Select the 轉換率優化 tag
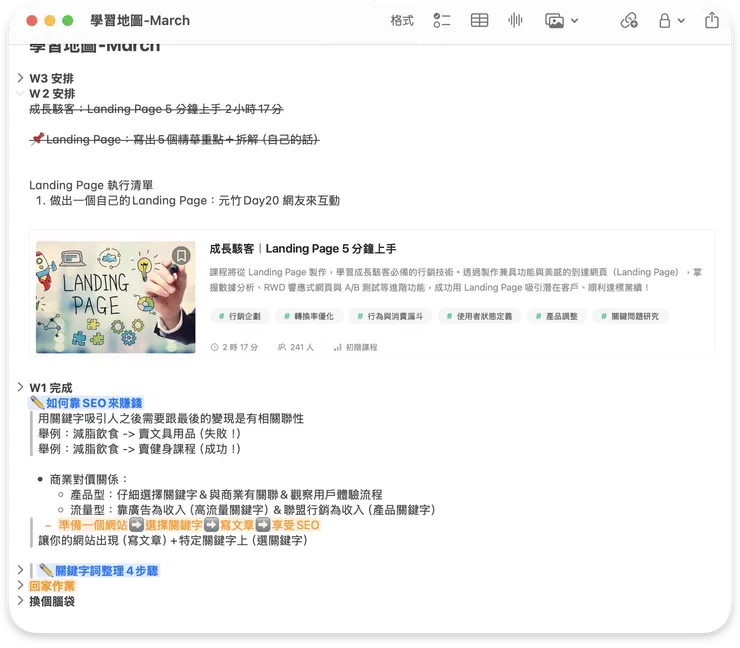Screen dimensions: 740x648 pos(309,316)
